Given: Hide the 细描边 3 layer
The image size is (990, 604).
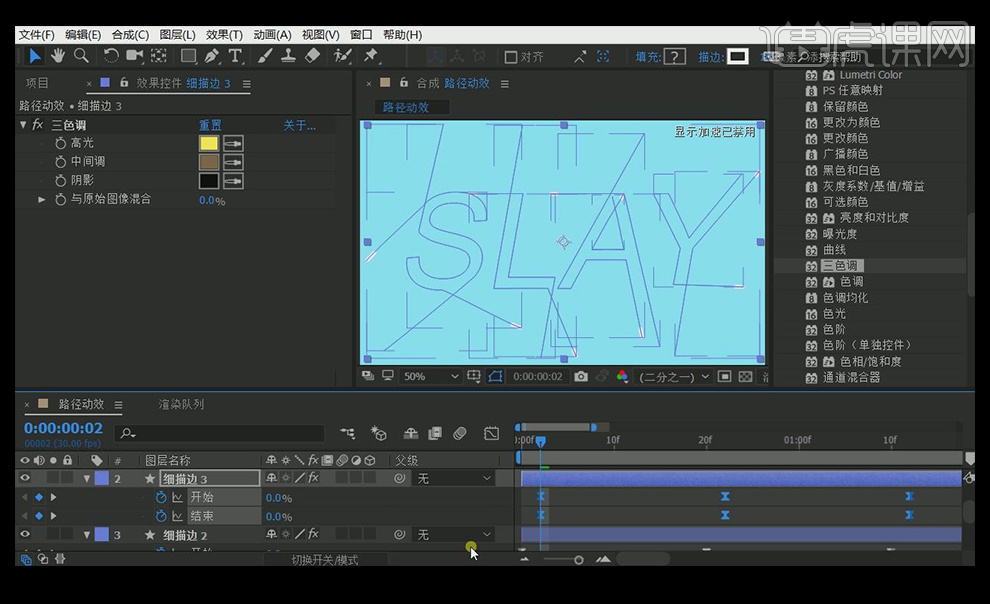Looking at the screenshot, I should tap(26, 479).
